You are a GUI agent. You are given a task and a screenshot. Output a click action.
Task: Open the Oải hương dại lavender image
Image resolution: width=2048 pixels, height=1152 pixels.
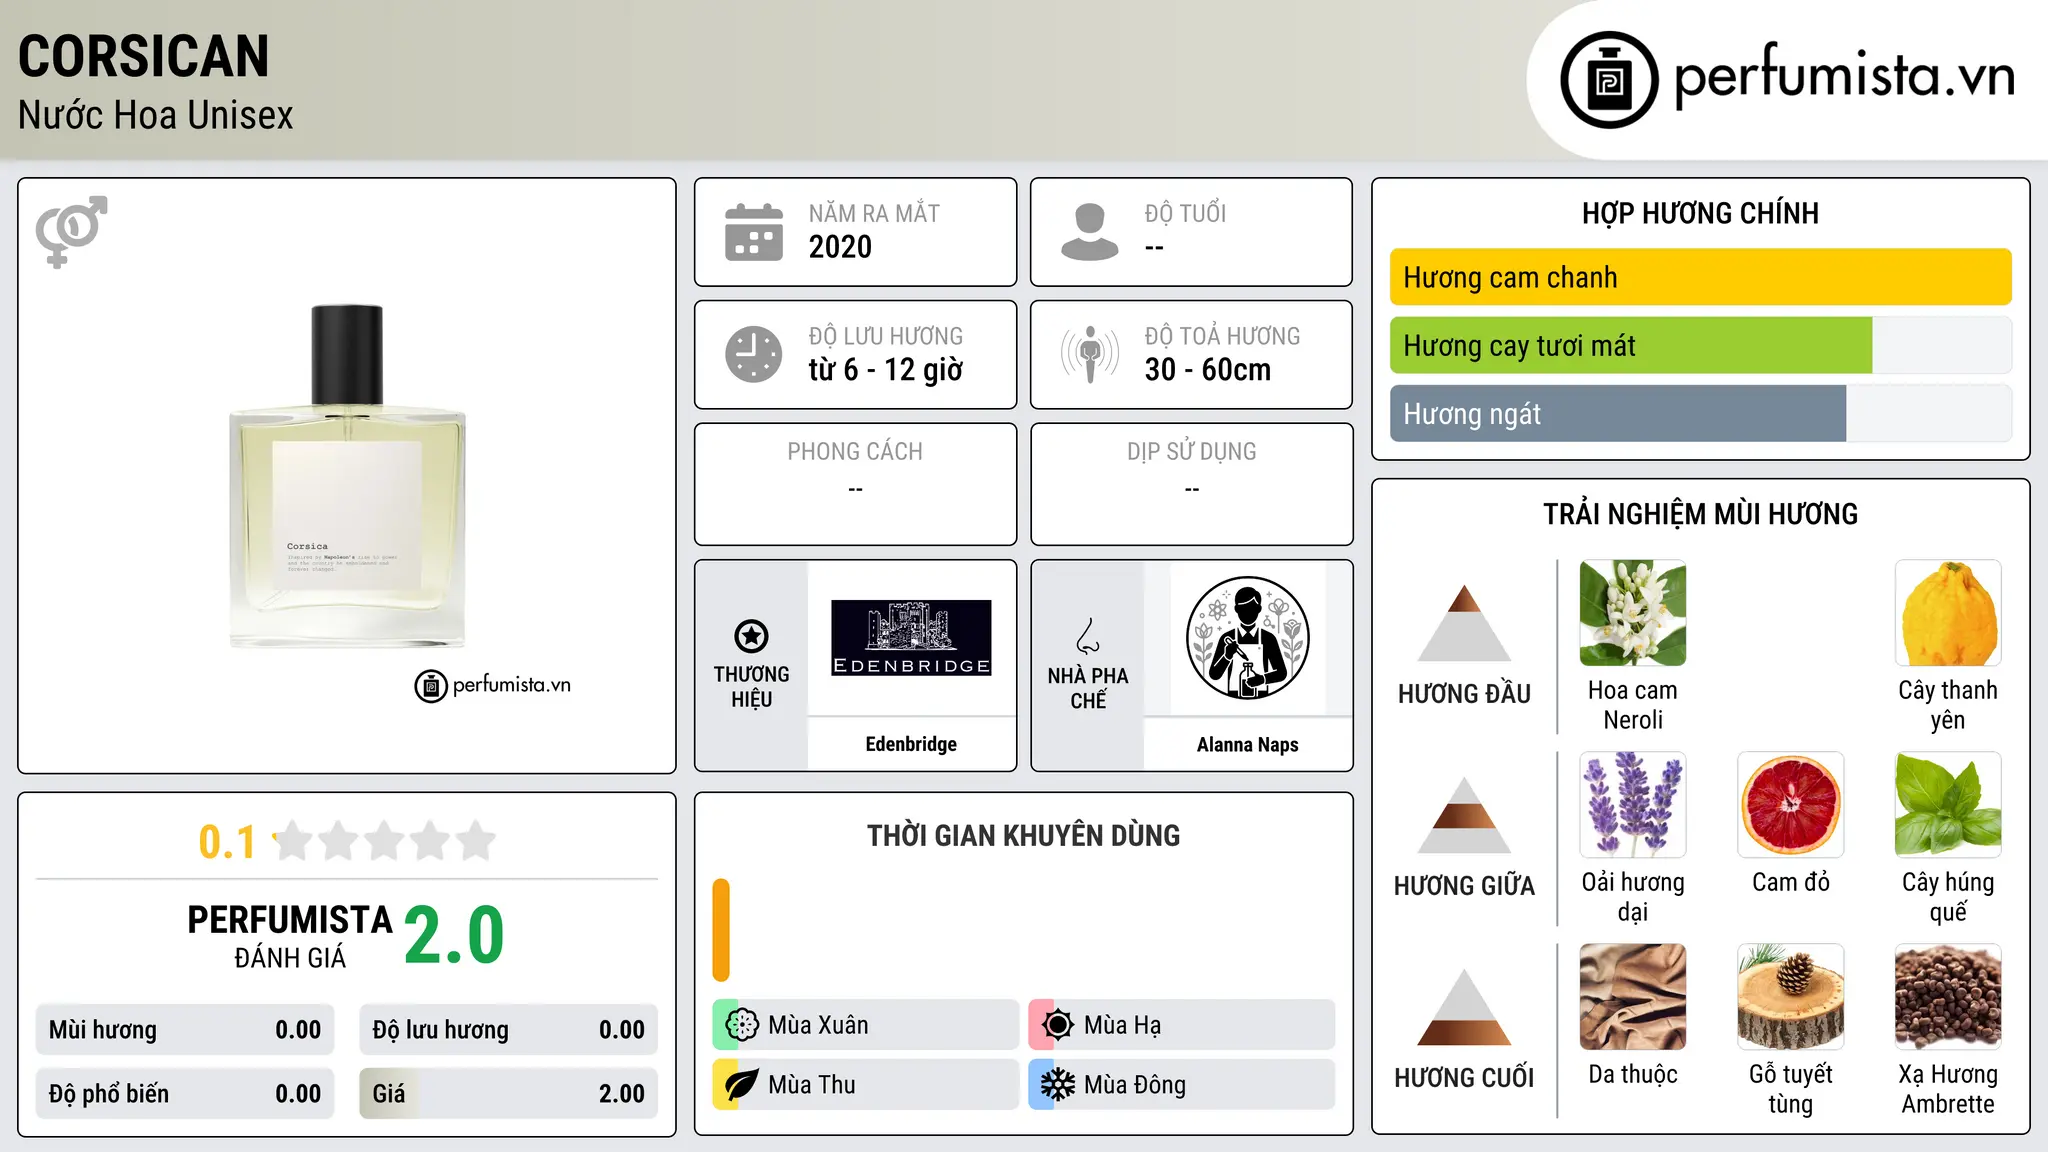click(x=1633, y=805)
